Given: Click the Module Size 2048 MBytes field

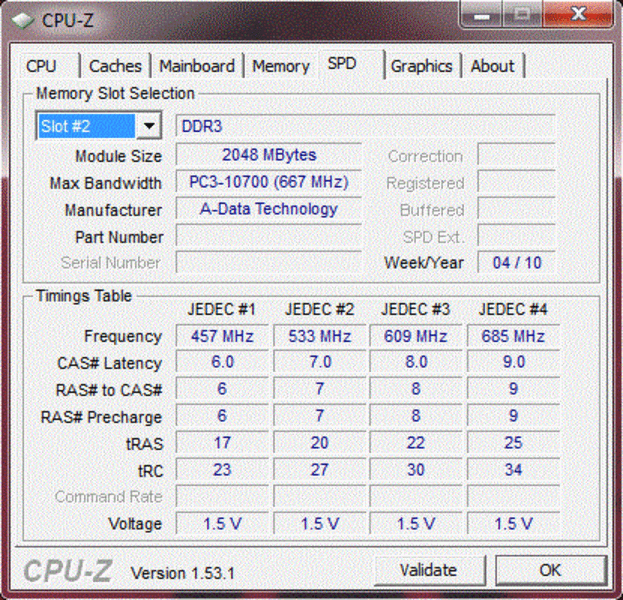Looking at the screenshot, I should pos(268,155).
